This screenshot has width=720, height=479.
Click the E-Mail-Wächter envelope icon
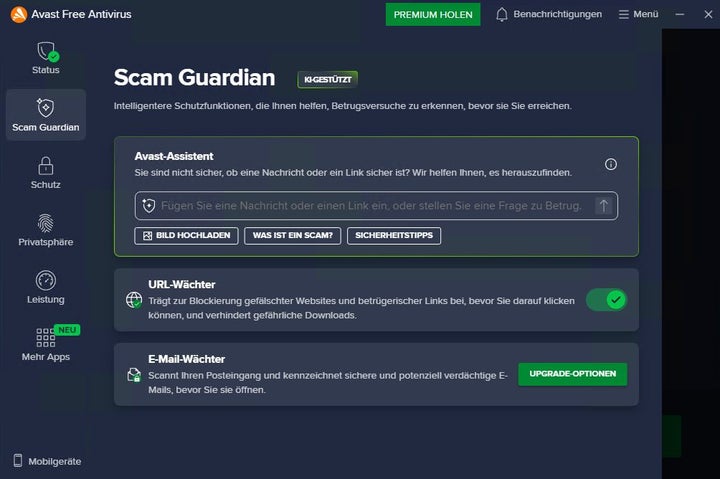pyautogui.click(x=133, y=374)
